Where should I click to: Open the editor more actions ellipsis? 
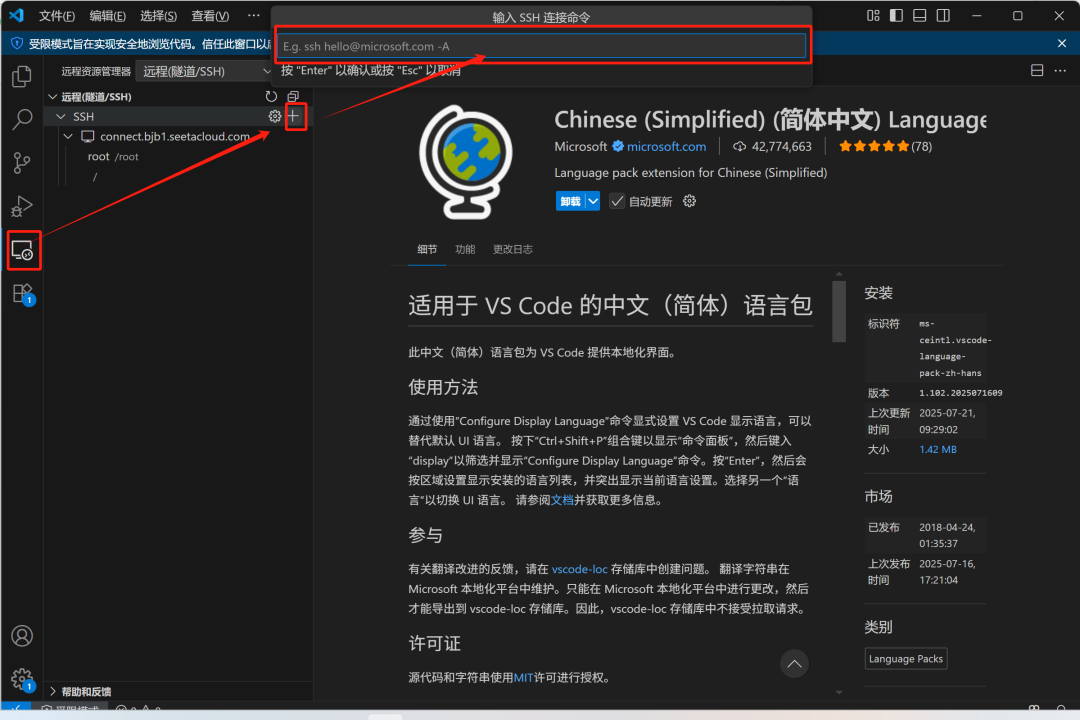[x=1060, y=70]
